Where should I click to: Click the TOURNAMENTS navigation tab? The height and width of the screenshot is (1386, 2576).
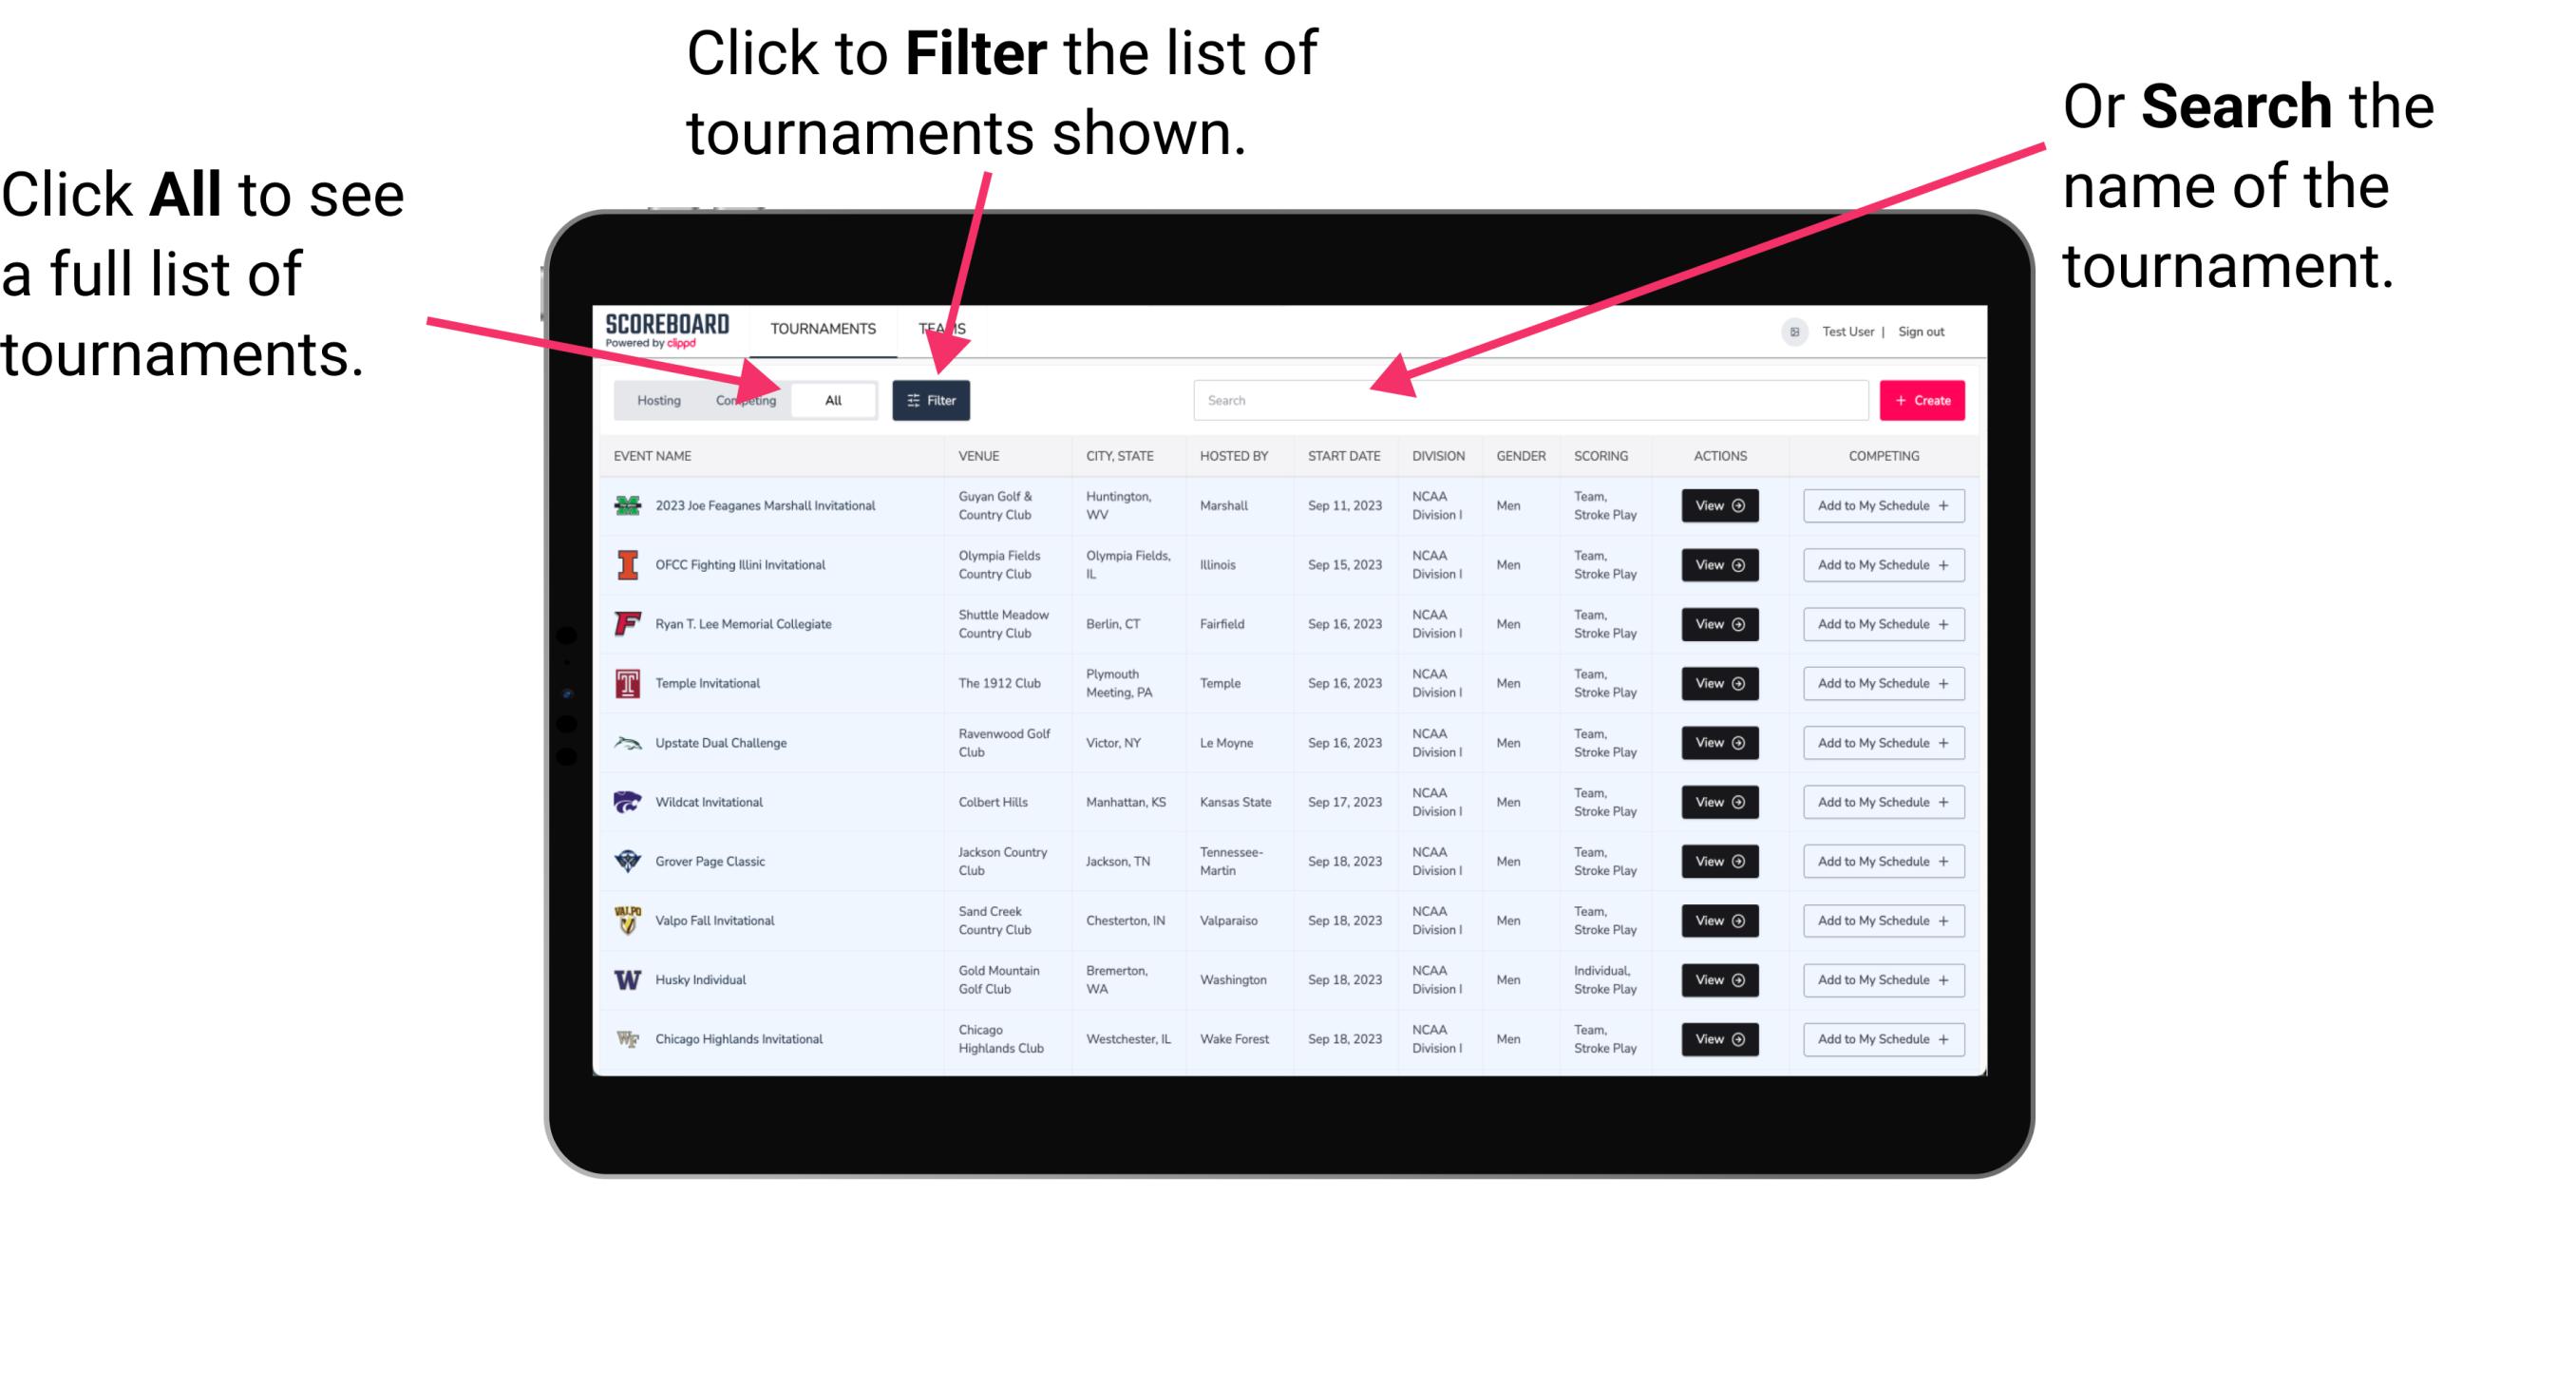point(823,328)
